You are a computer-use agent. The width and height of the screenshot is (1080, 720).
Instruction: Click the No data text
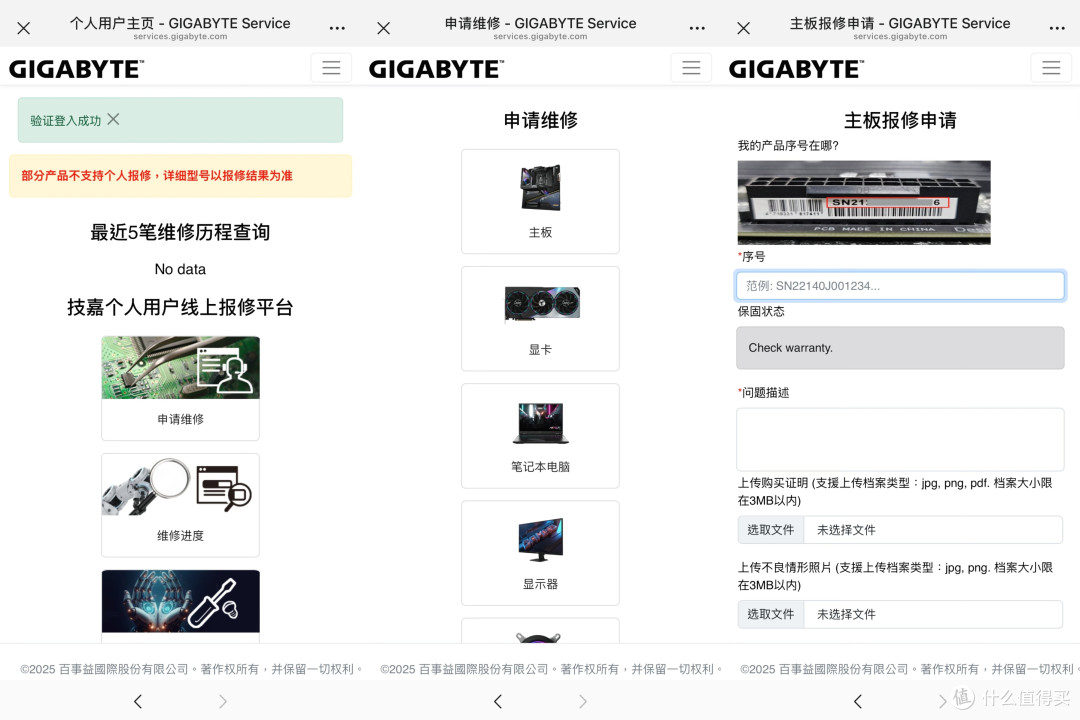[x=180, y=269]
